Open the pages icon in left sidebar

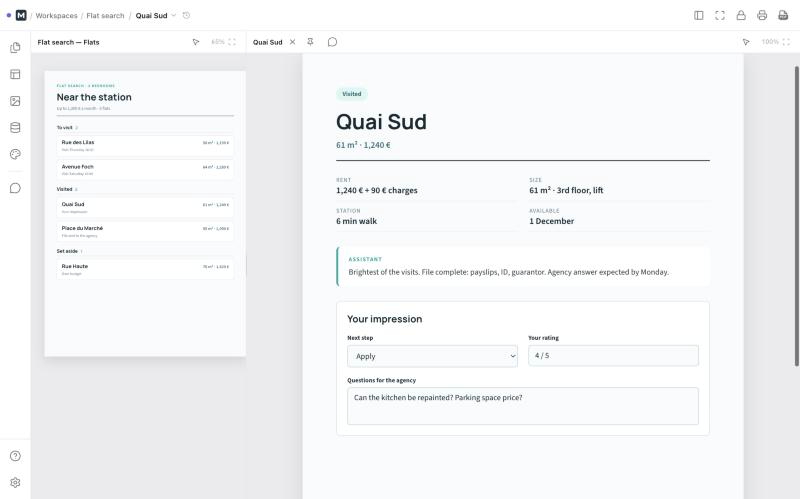(x=15, y=47)
